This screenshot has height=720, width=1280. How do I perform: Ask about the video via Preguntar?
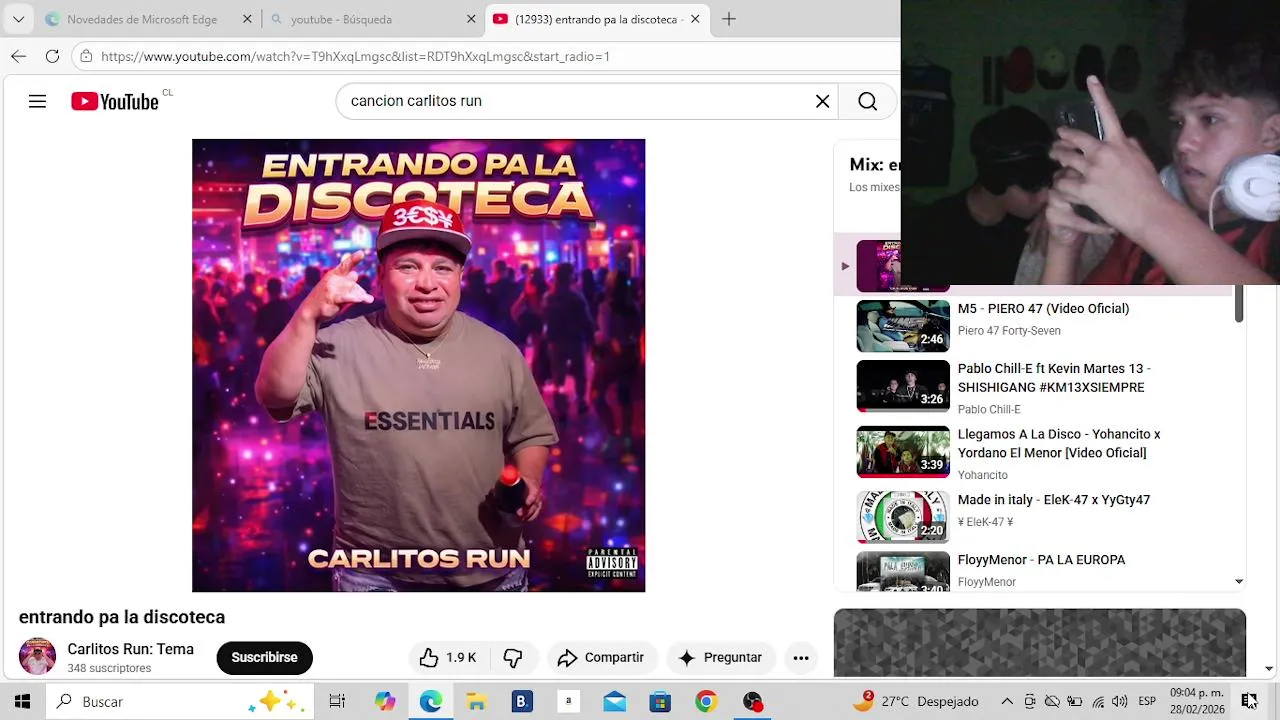click(x=720, y=657)
